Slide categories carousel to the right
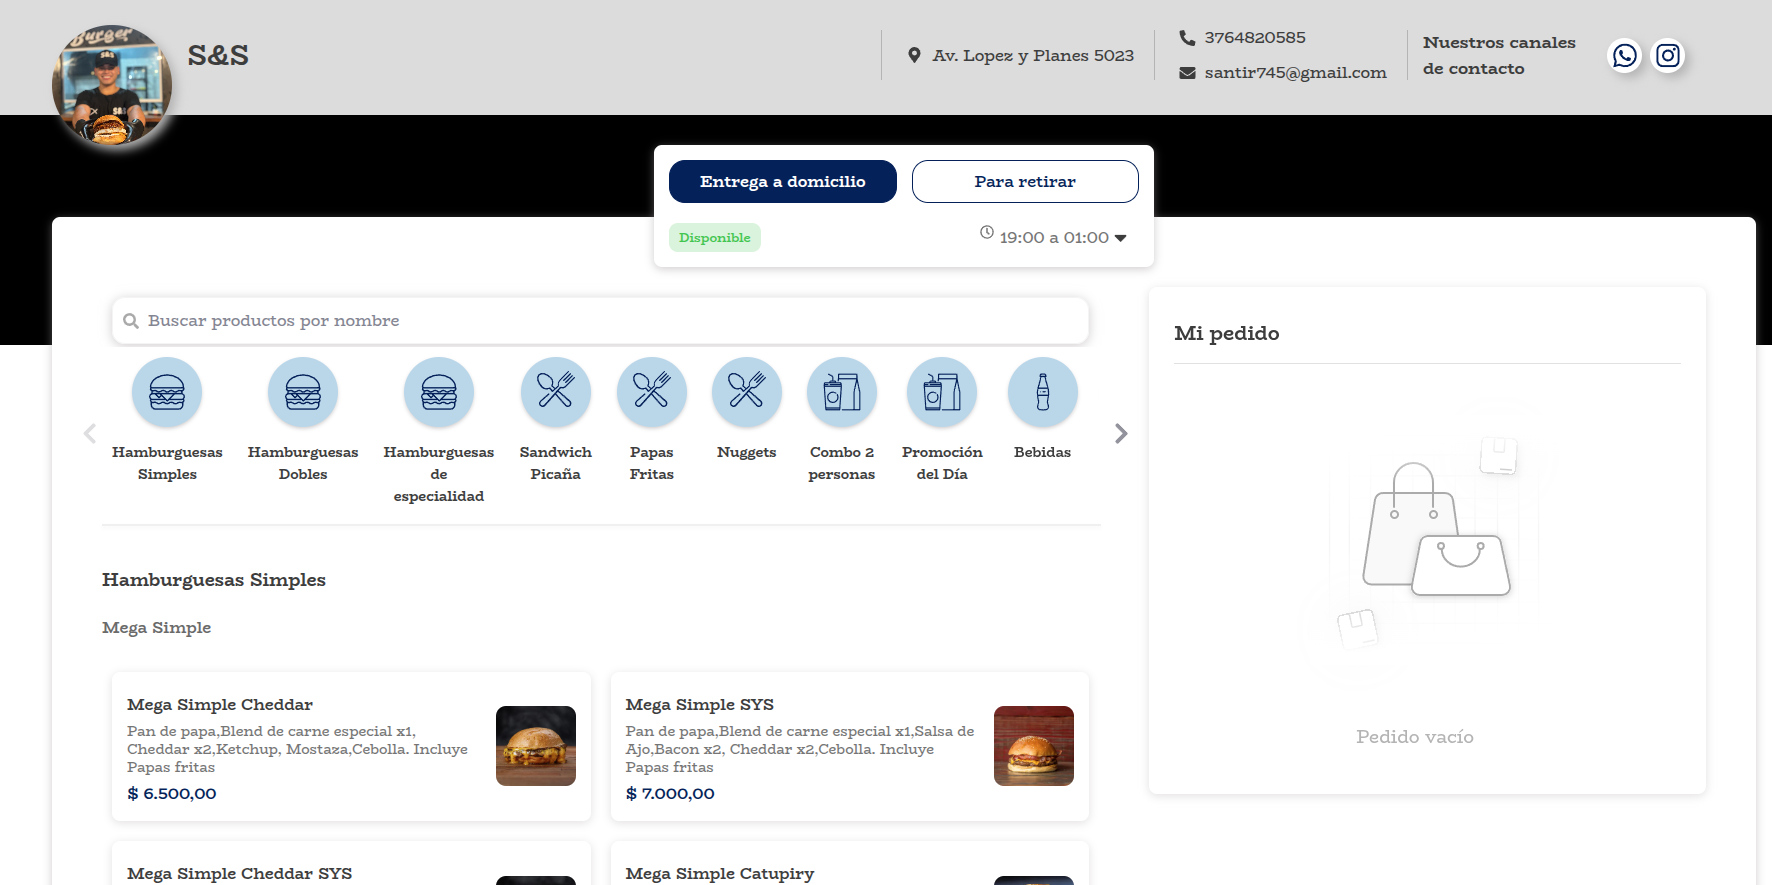This screenshot has height=885, width=1772. [1121, 433]
